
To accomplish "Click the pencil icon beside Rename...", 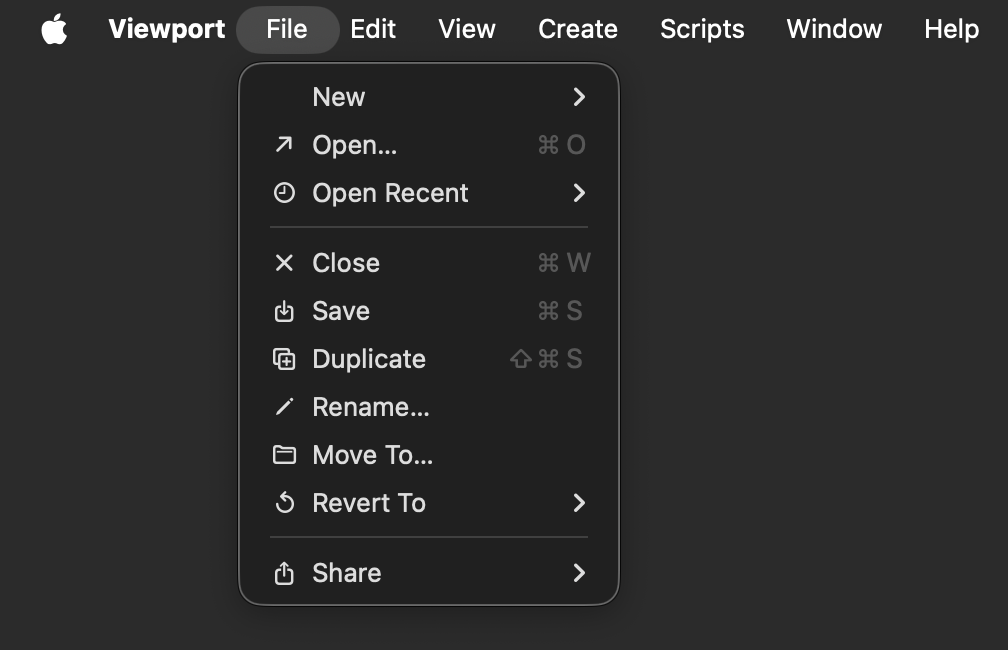I will pos(284,407).
